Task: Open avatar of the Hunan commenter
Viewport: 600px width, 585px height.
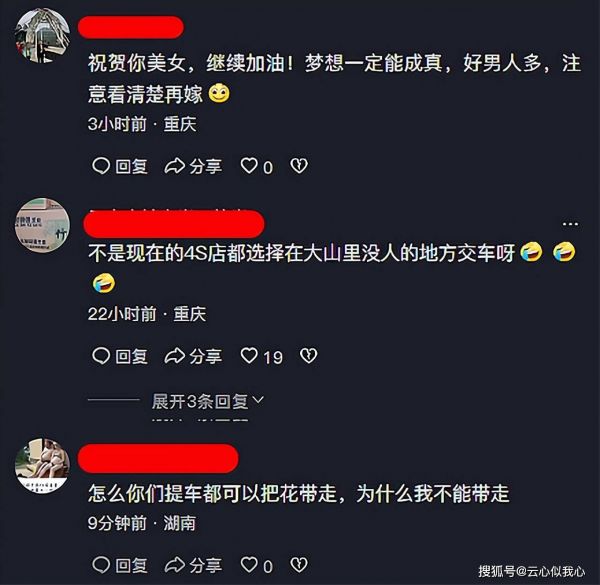Action: (x=42, y=466)
